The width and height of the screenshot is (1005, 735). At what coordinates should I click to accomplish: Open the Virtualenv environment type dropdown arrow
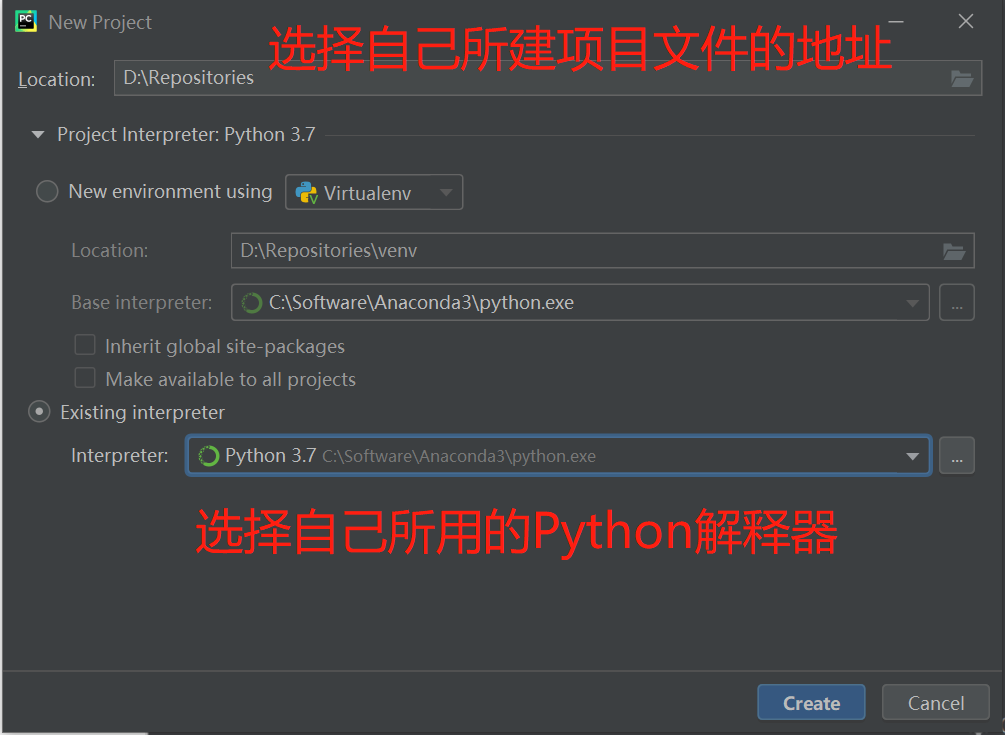click(445, 193)
